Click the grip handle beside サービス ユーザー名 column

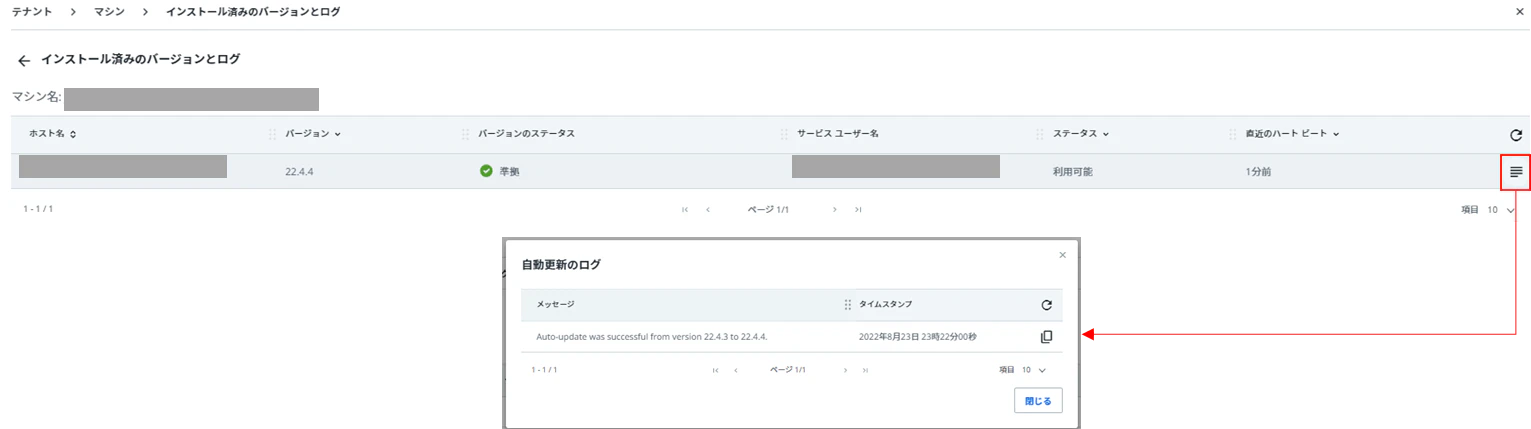coord(786,134)
